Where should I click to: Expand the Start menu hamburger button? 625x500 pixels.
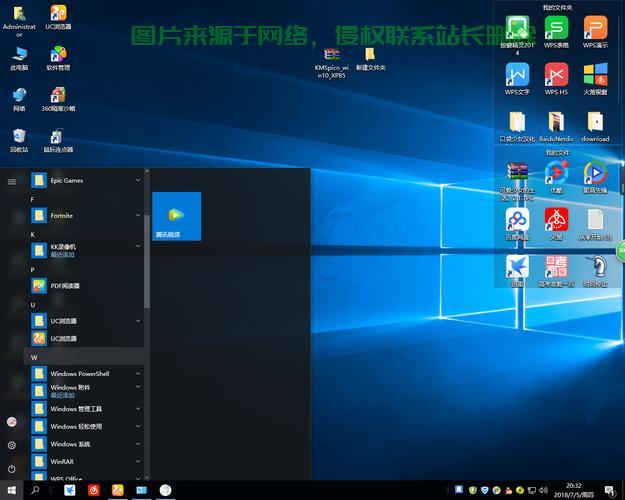tap(12, 182)
